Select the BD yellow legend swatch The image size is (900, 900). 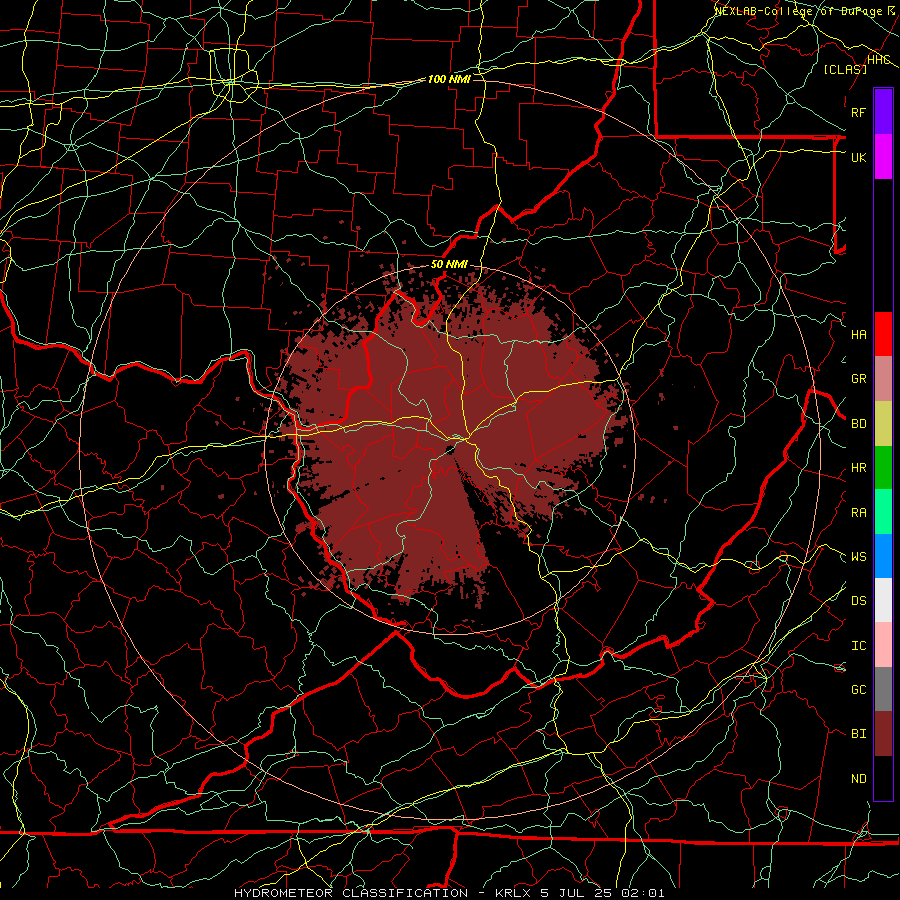point(883,424)
